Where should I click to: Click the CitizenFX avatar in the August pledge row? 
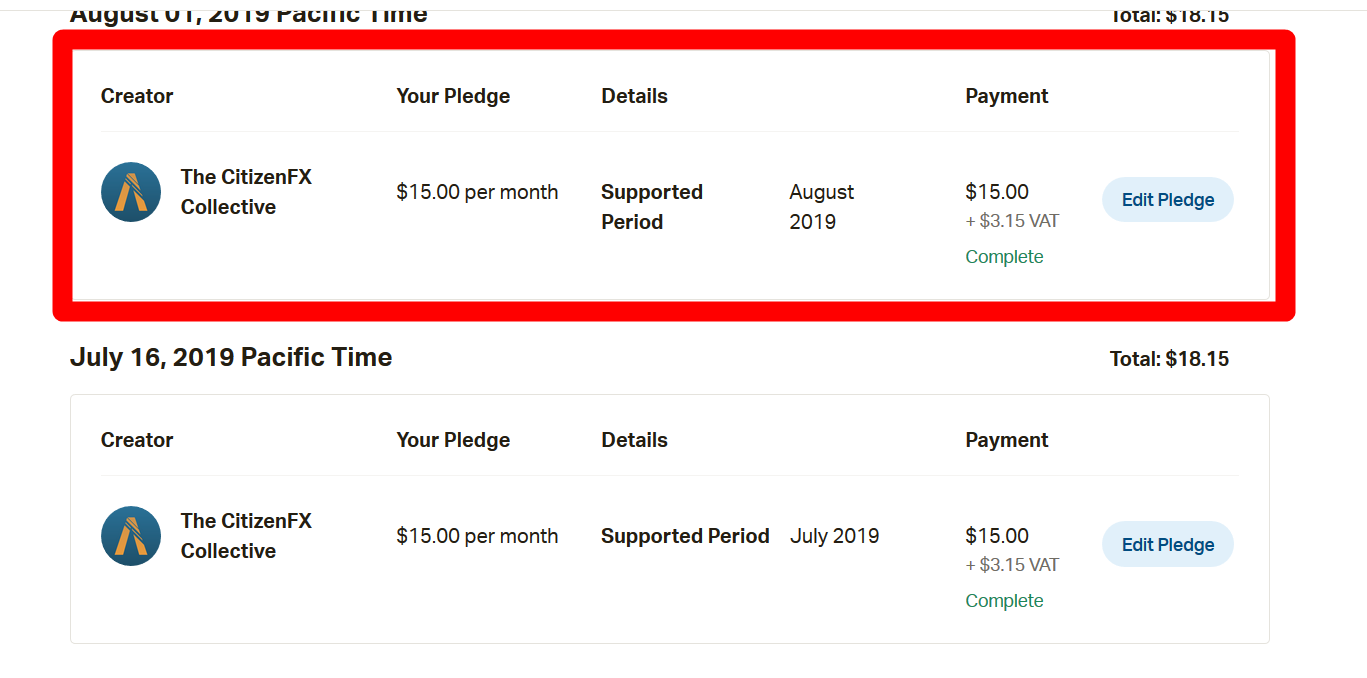(x=131, y=192)
